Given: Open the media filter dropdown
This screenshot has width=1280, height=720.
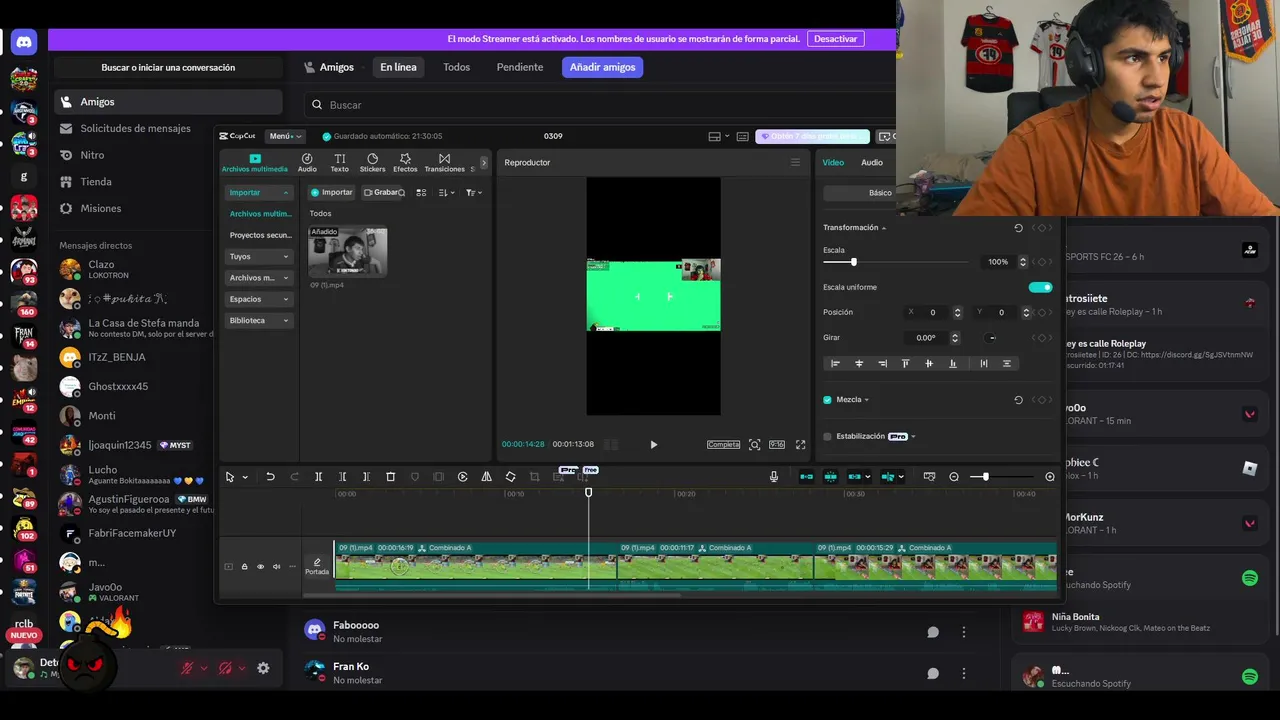Looking at the screenshot, I should (474, 192).
